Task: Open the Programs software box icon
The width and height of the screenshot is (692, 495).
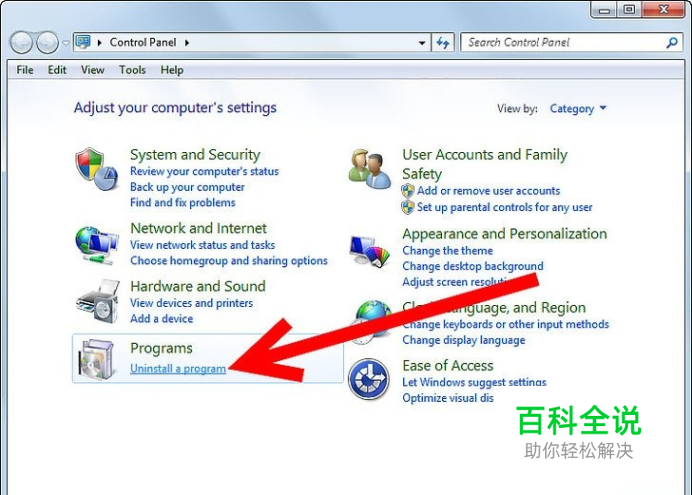Action: [96, 359]
